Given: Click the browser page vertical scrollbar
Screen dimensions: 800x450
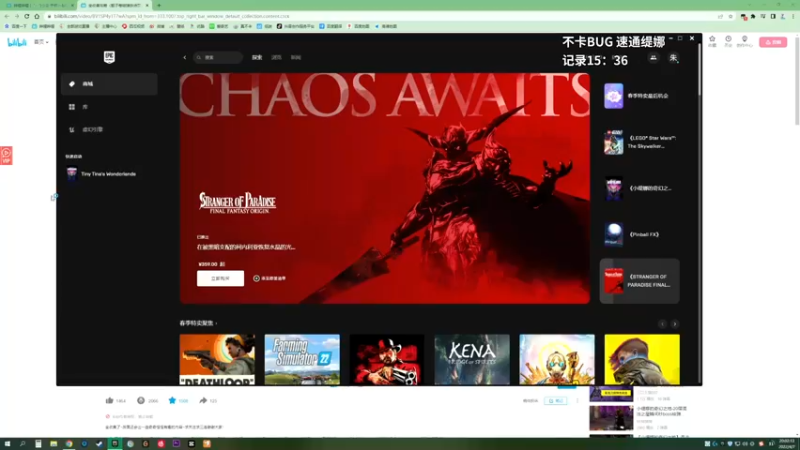Looking at the screenshot, I should pos(797,79).
